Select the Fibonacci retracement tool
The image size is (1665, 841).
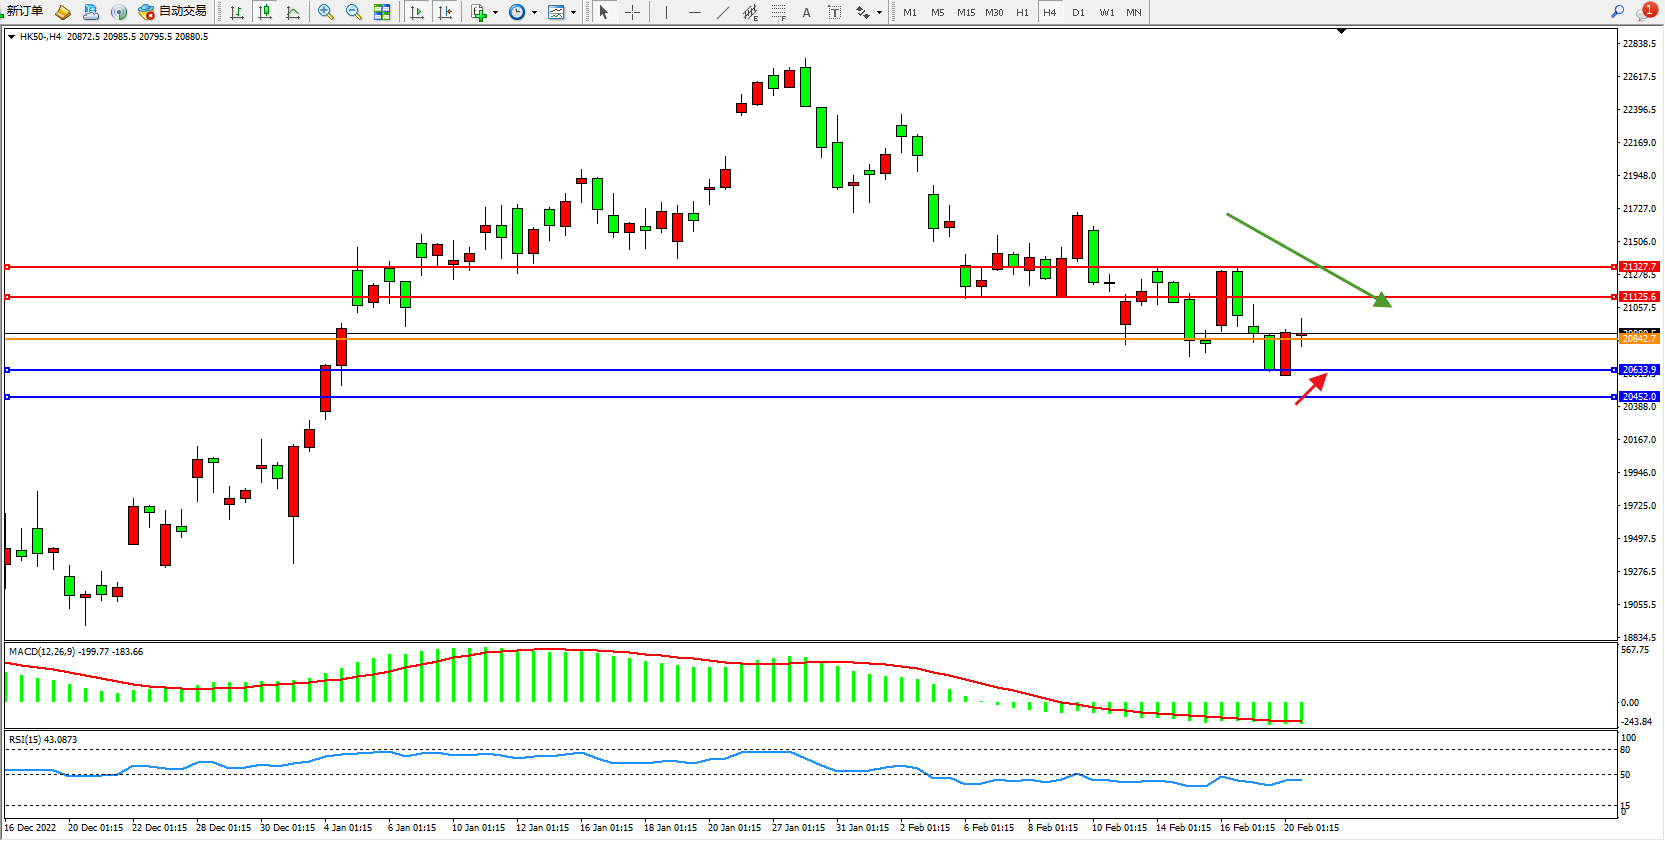point(778,12)
